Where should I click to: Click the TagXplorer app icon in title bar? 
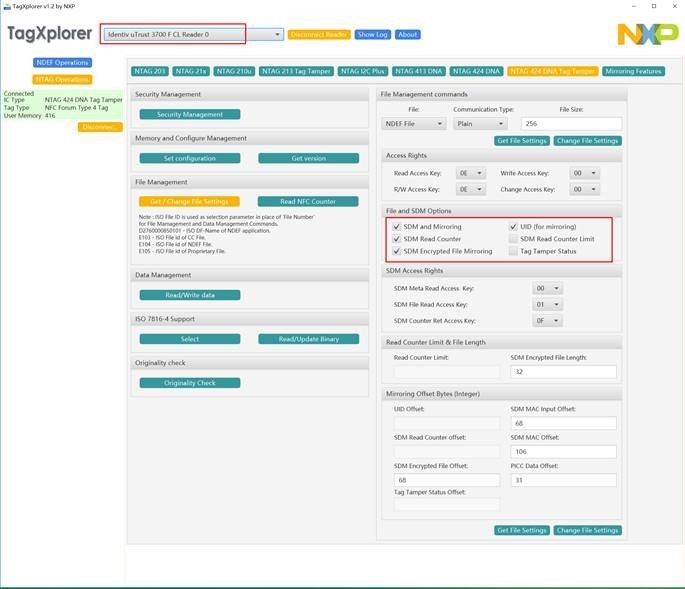pyautogui.click(x=7, y=7)
